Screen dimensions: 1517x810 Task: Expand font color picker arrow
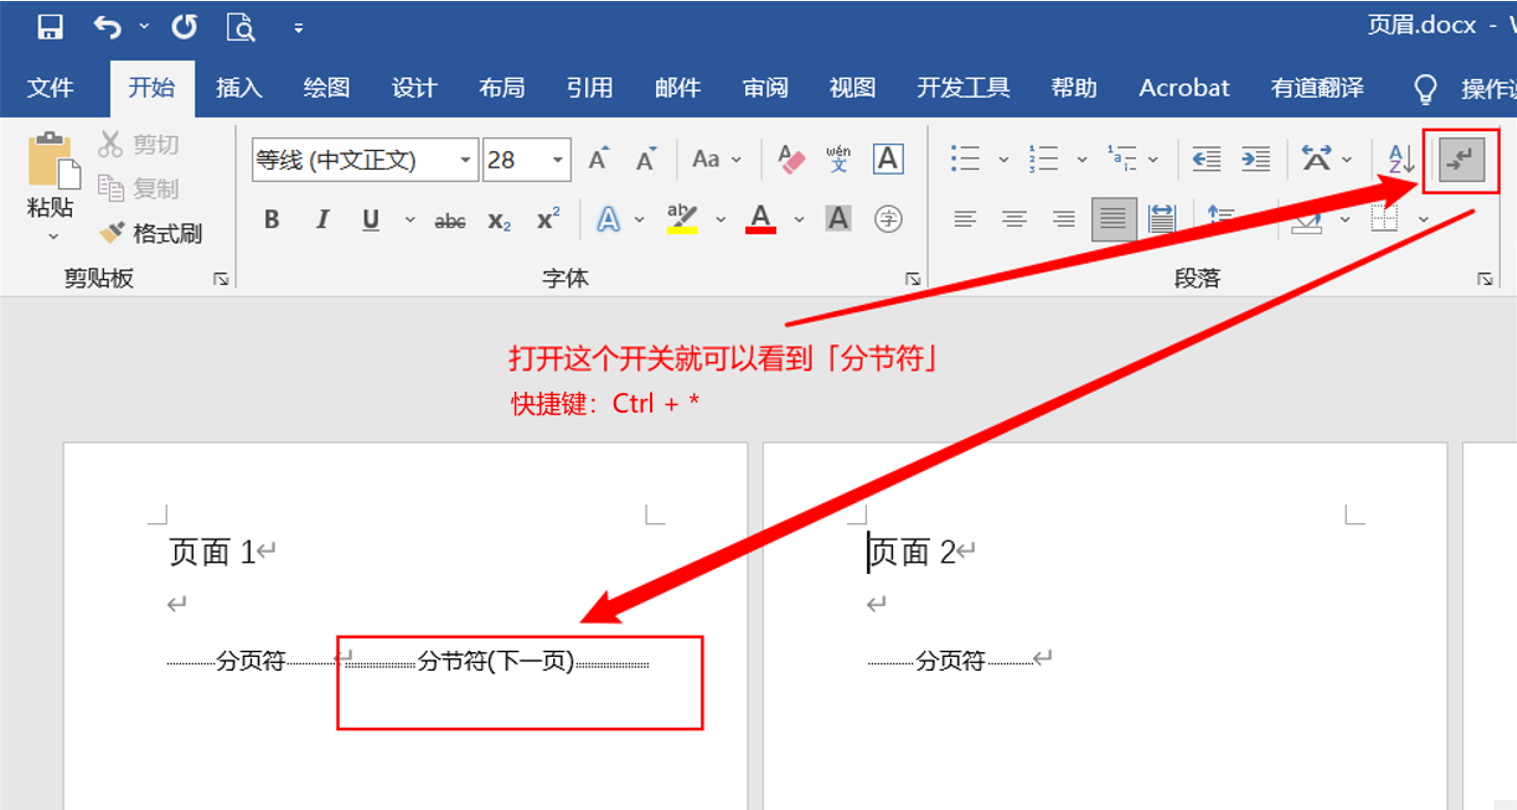click(x=799, y=220)
